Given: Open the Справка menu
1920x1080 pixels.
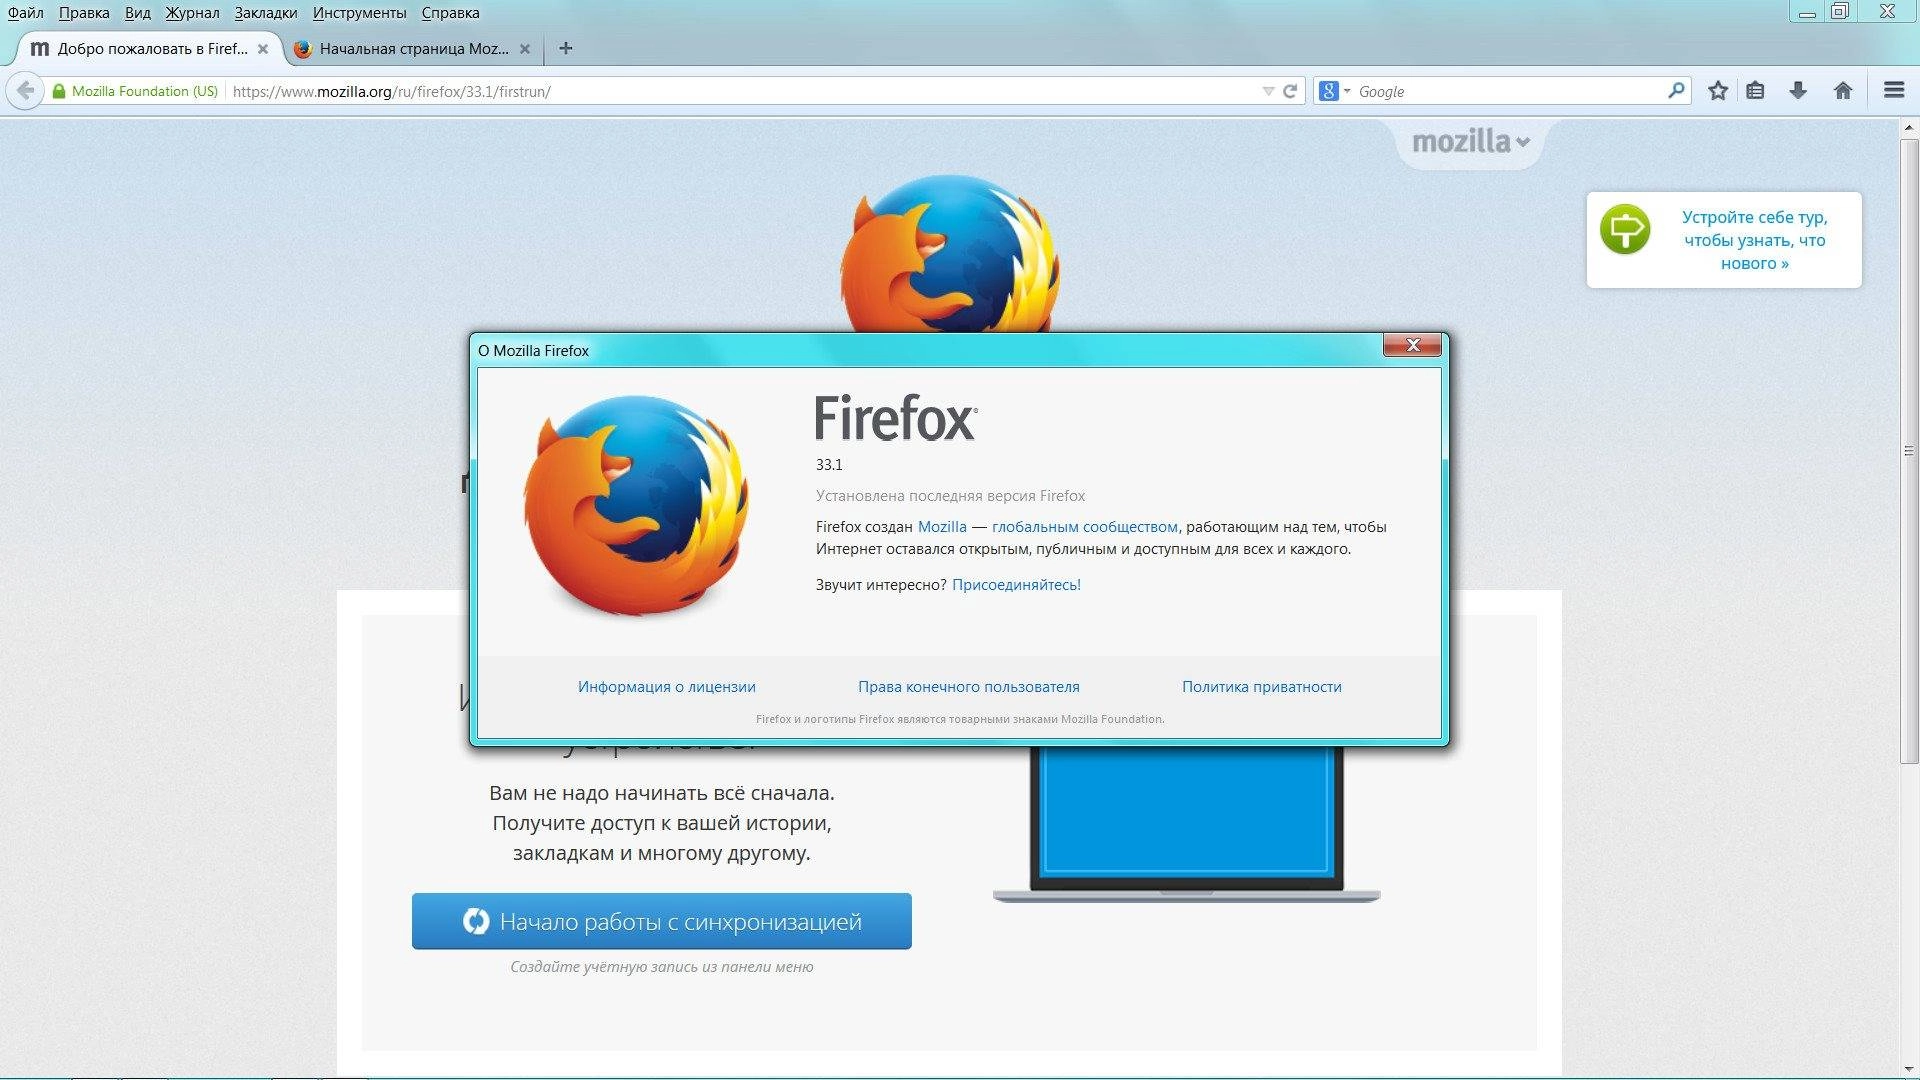Looking at the screenshot, I should tap(450, 13).
